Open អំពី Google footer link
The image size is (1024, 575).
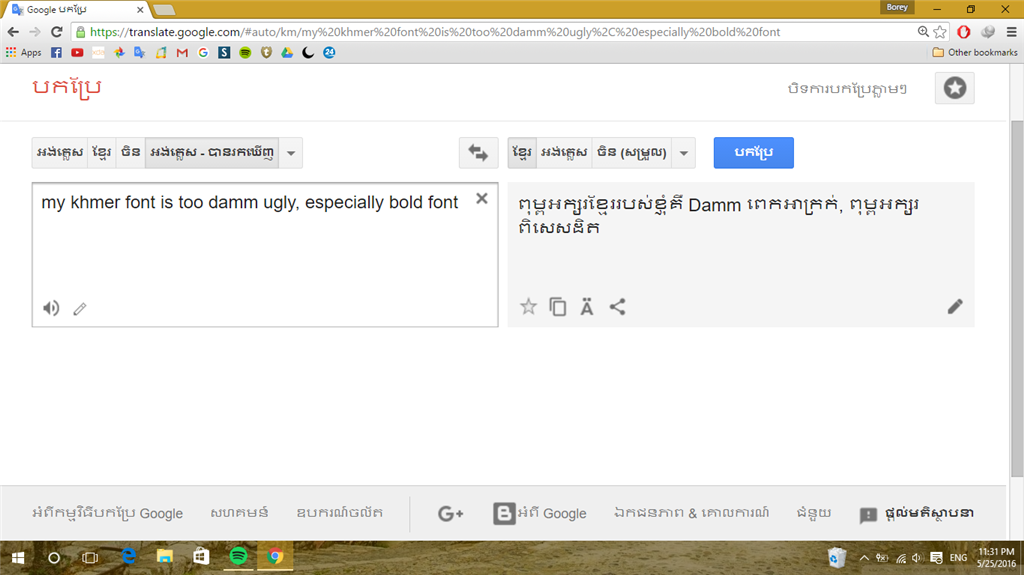point(552,514)
